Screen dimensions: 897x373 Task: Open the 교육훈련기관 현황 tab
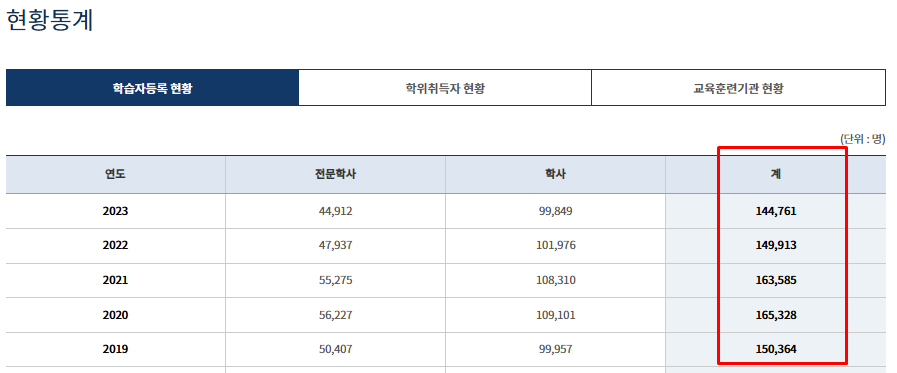739,88
